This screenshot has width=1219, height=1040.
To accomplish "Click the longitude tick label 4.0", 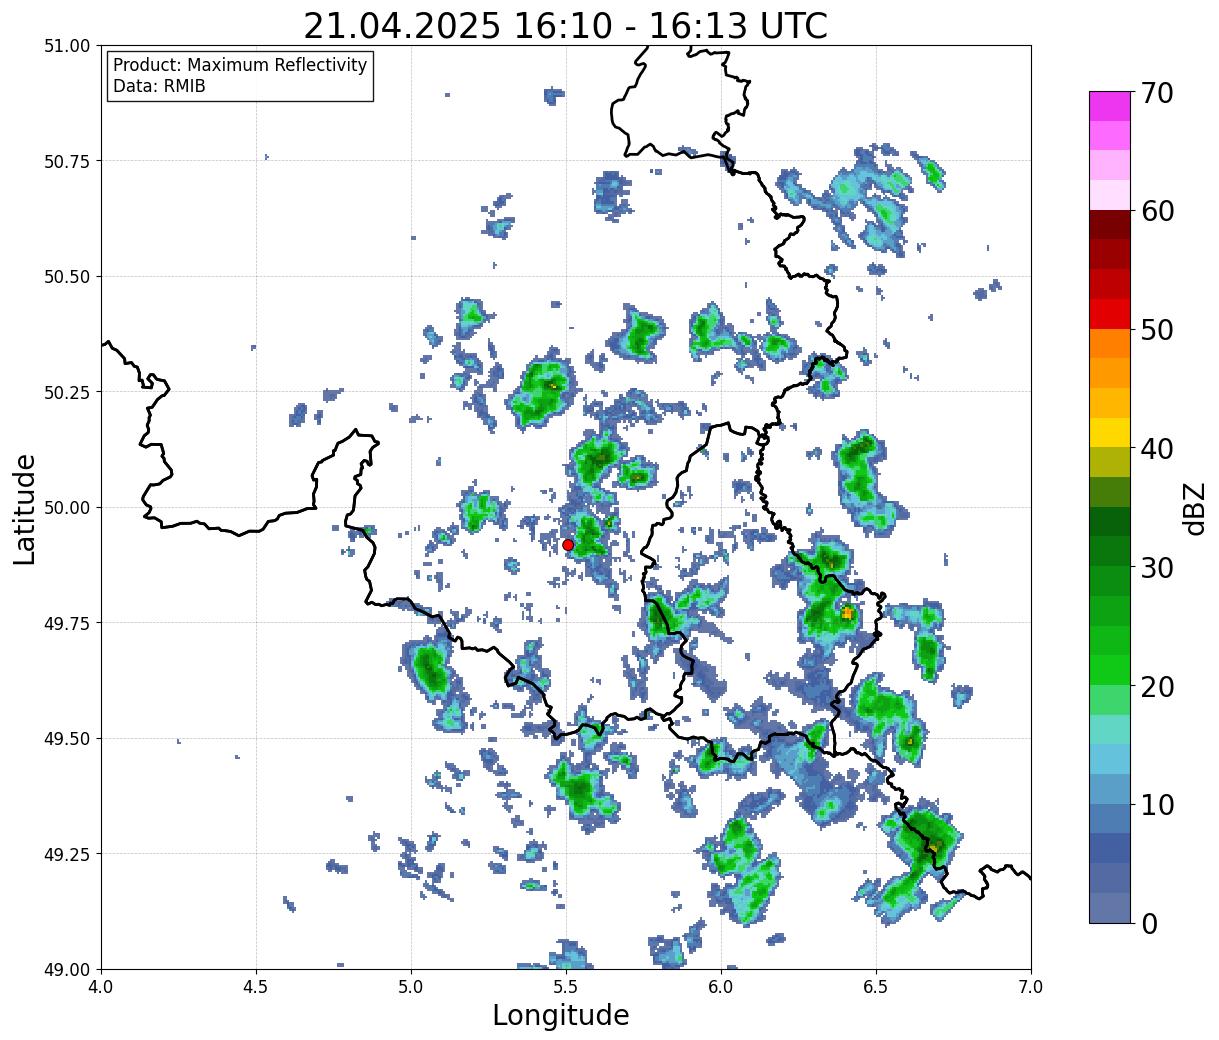I will click(101, 987).
